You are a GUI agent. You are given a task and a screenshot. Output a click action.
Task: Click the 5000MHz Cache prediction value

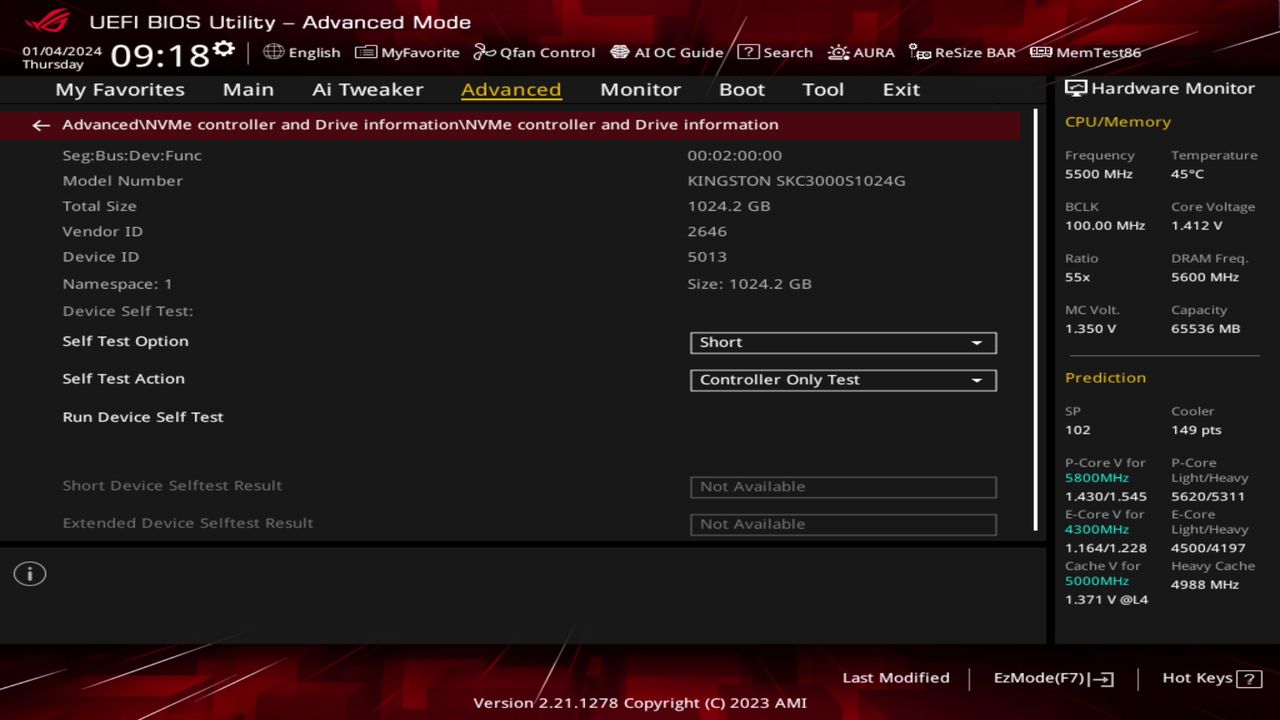click(1096, 581)
